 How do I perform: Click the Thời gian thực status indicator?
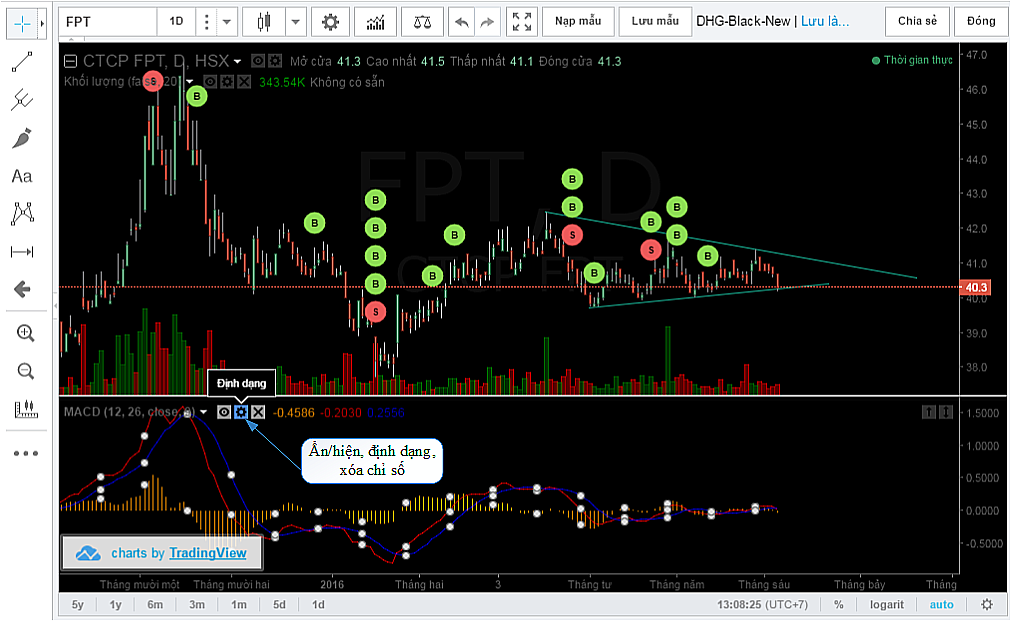coord(912,60)
